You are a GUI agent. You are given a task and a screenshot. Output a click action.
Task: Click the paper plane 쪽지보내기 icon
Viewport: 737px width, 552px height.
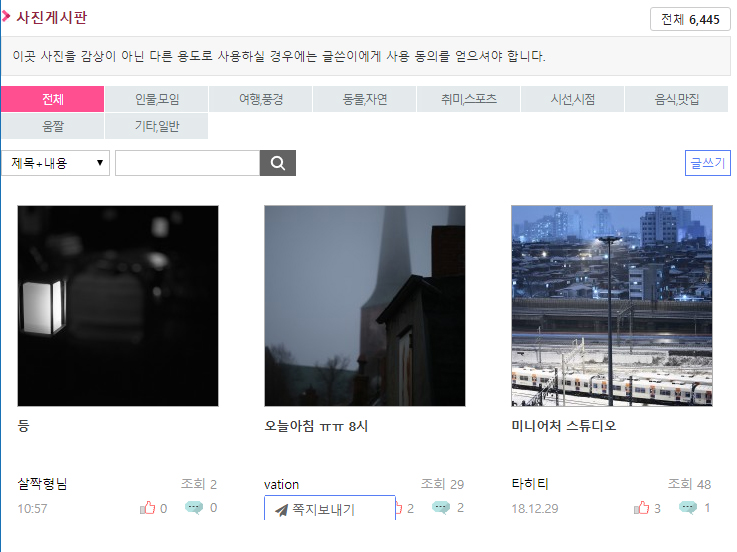click(x=282, y=510)
